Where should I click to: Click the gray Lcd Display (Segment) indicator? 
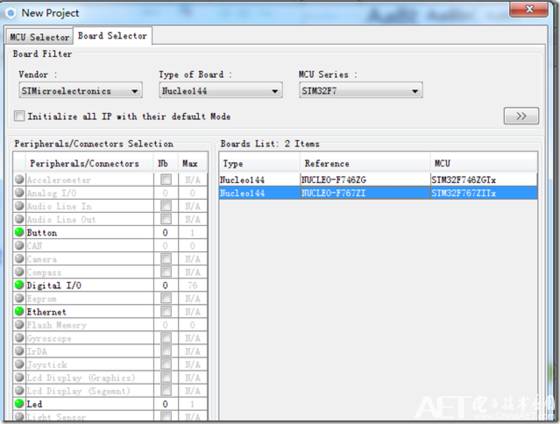19,391
